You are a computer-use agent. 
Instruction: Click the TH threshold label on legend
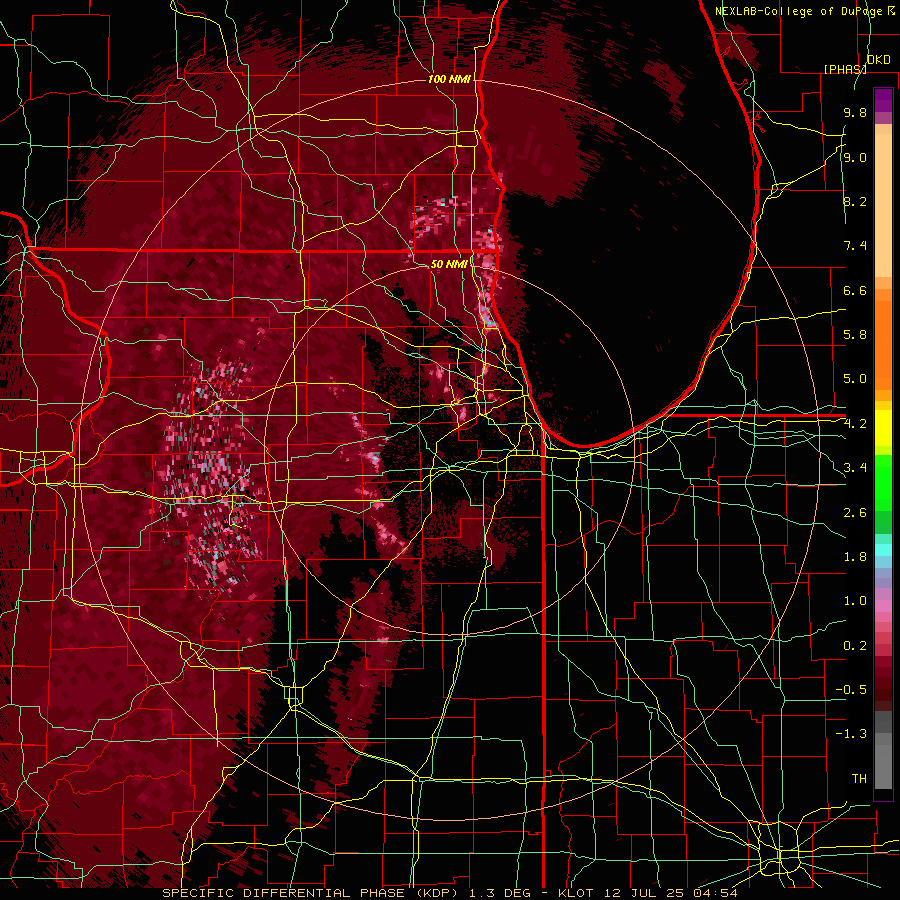pyautogui.click(x=859, y=779)
